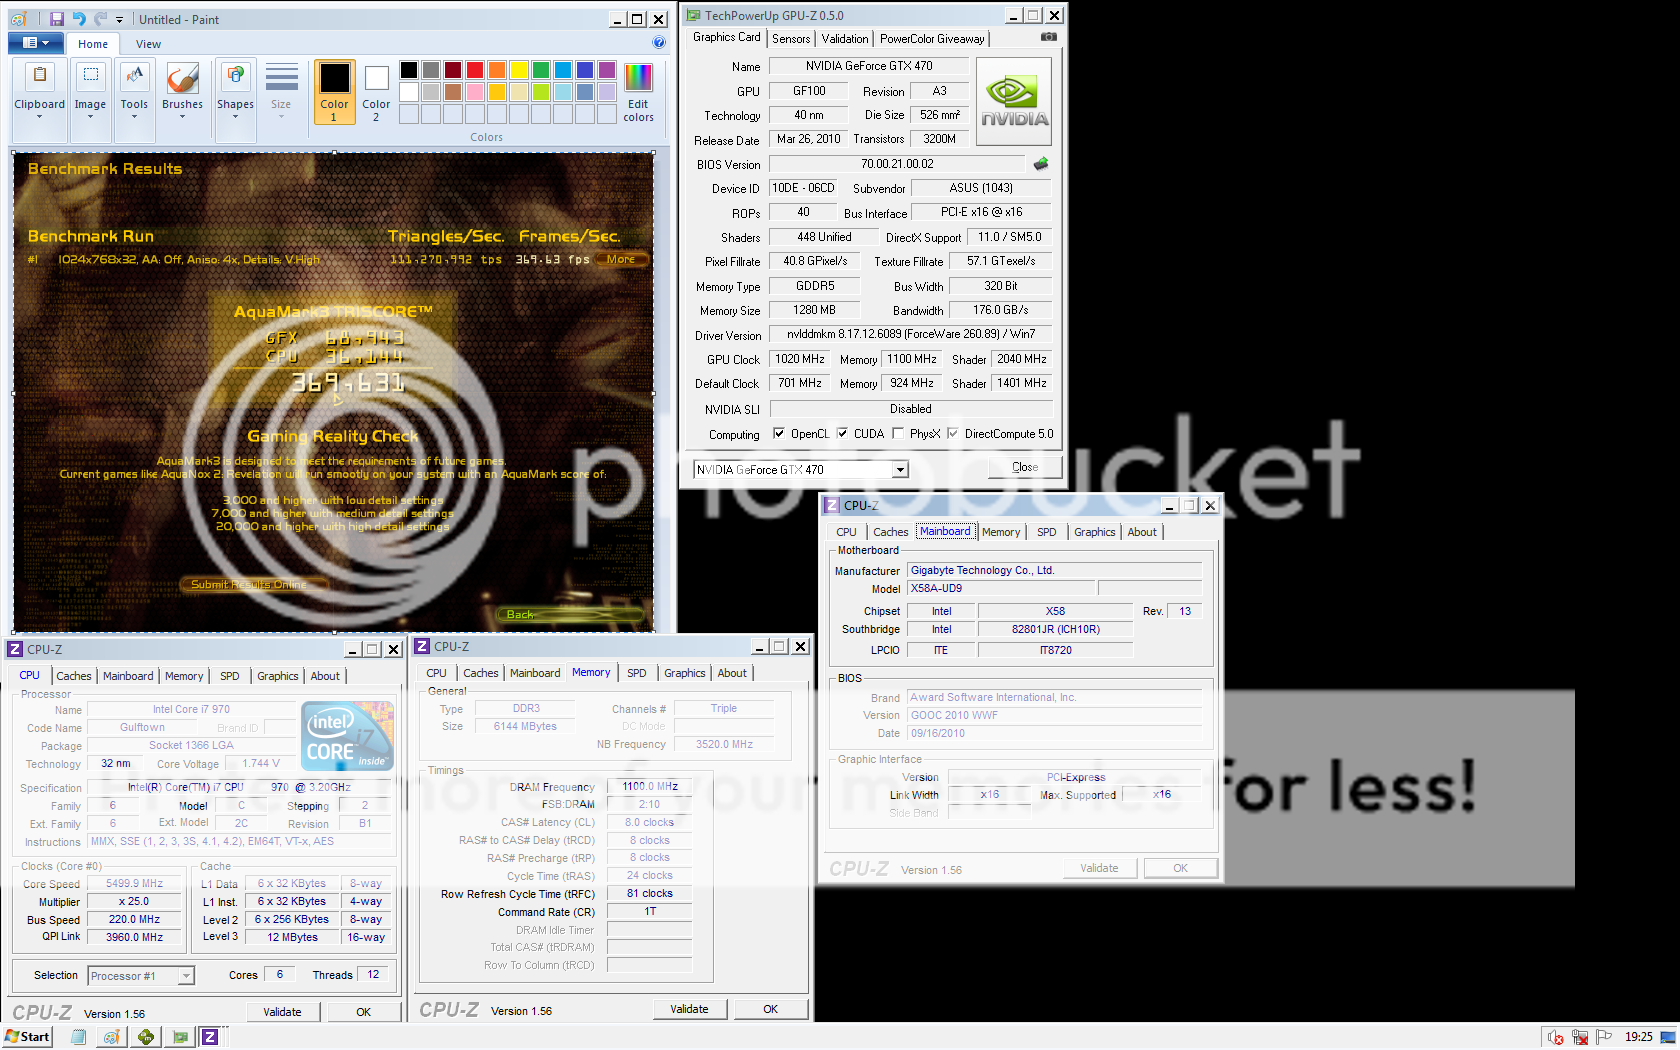Toggle the OpenCL checkbox in GPU-Z
This screenshot has width=1680, height=1050.
[779, 434]
